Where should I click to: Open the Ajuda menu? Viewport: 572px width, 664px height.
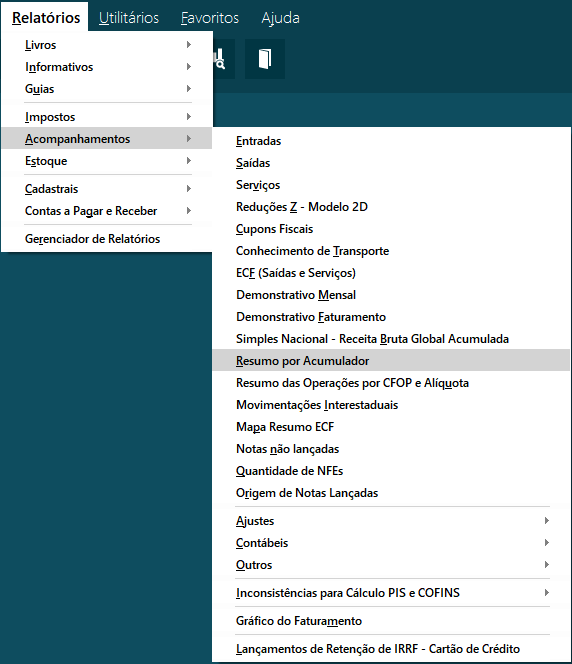(x=280, y=18)
